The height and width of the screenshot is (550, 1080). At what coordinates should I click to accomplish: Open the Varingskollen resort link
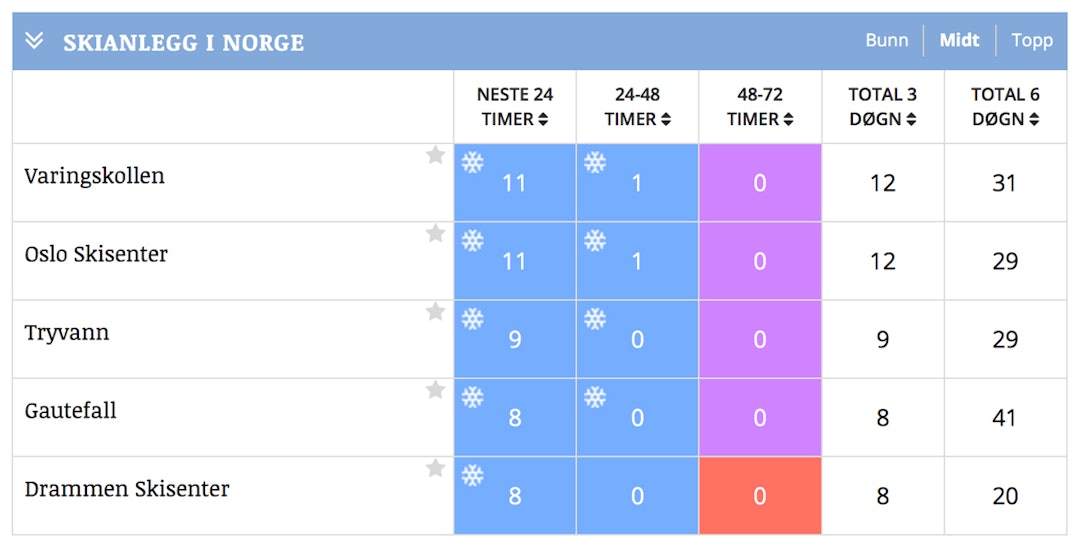(95, 176)
